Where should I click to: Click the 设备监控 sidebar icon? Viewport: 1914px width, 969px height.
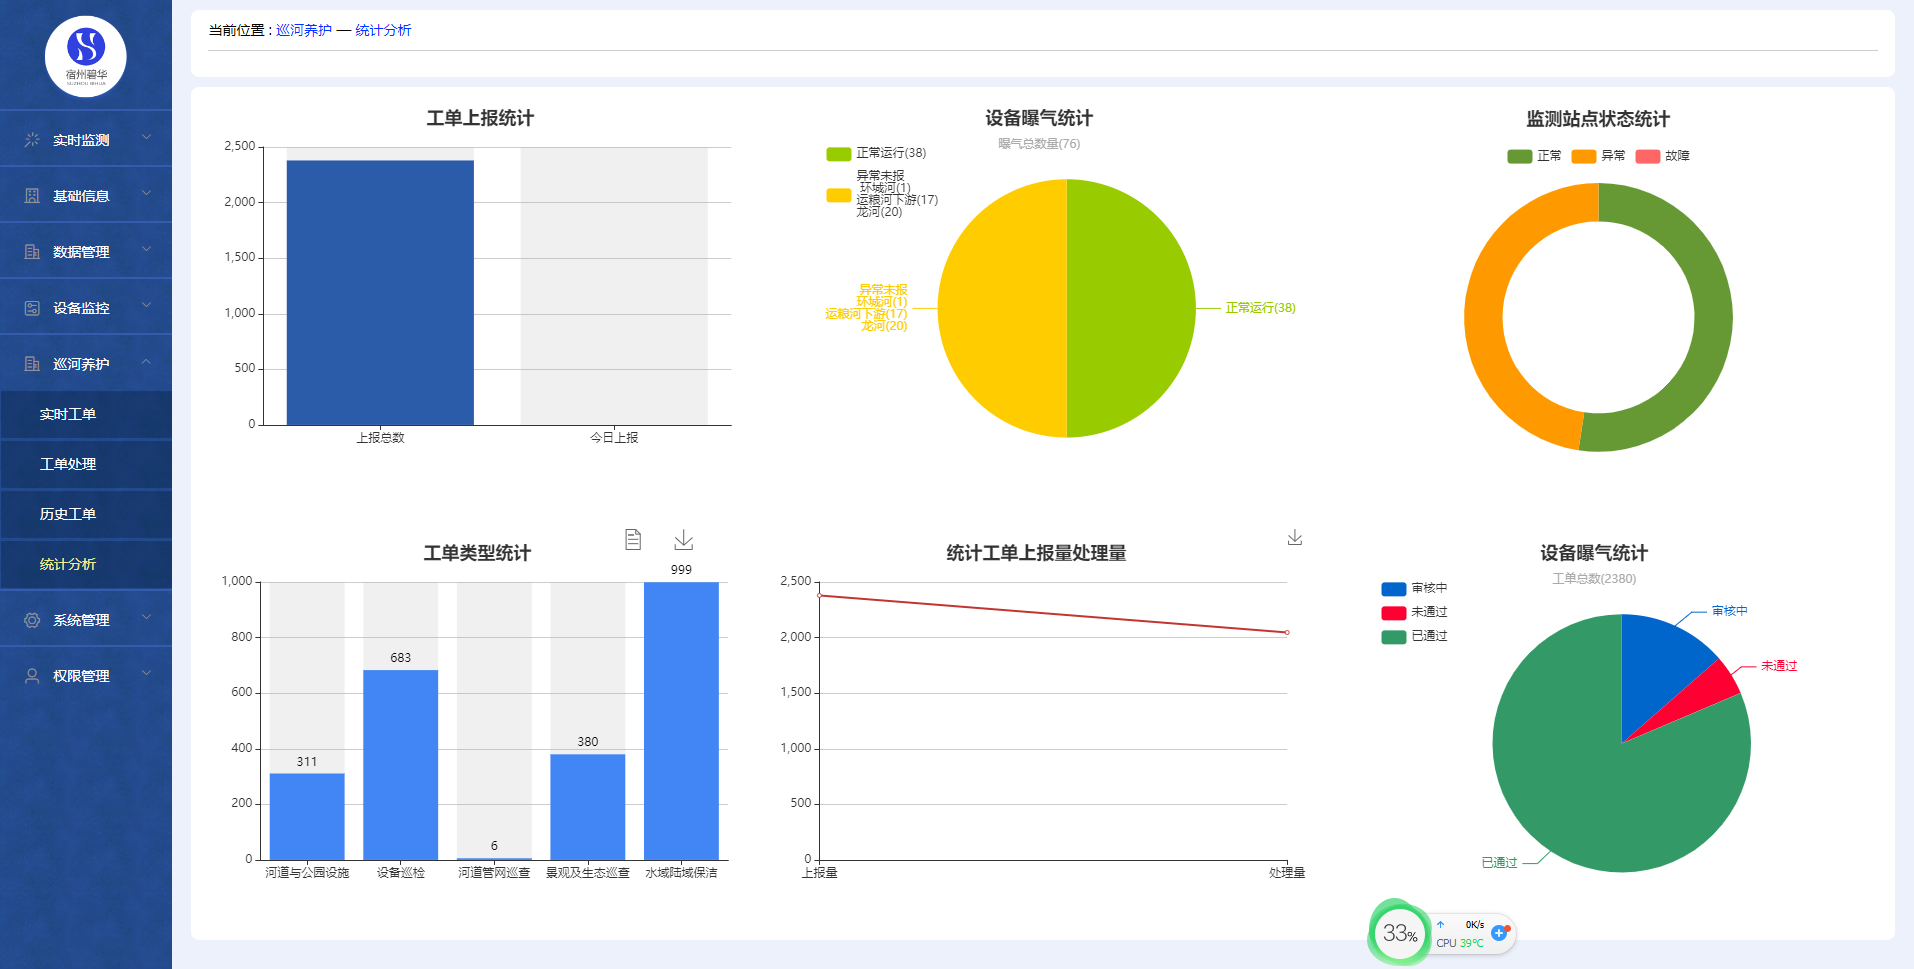[x=32, y=308]
